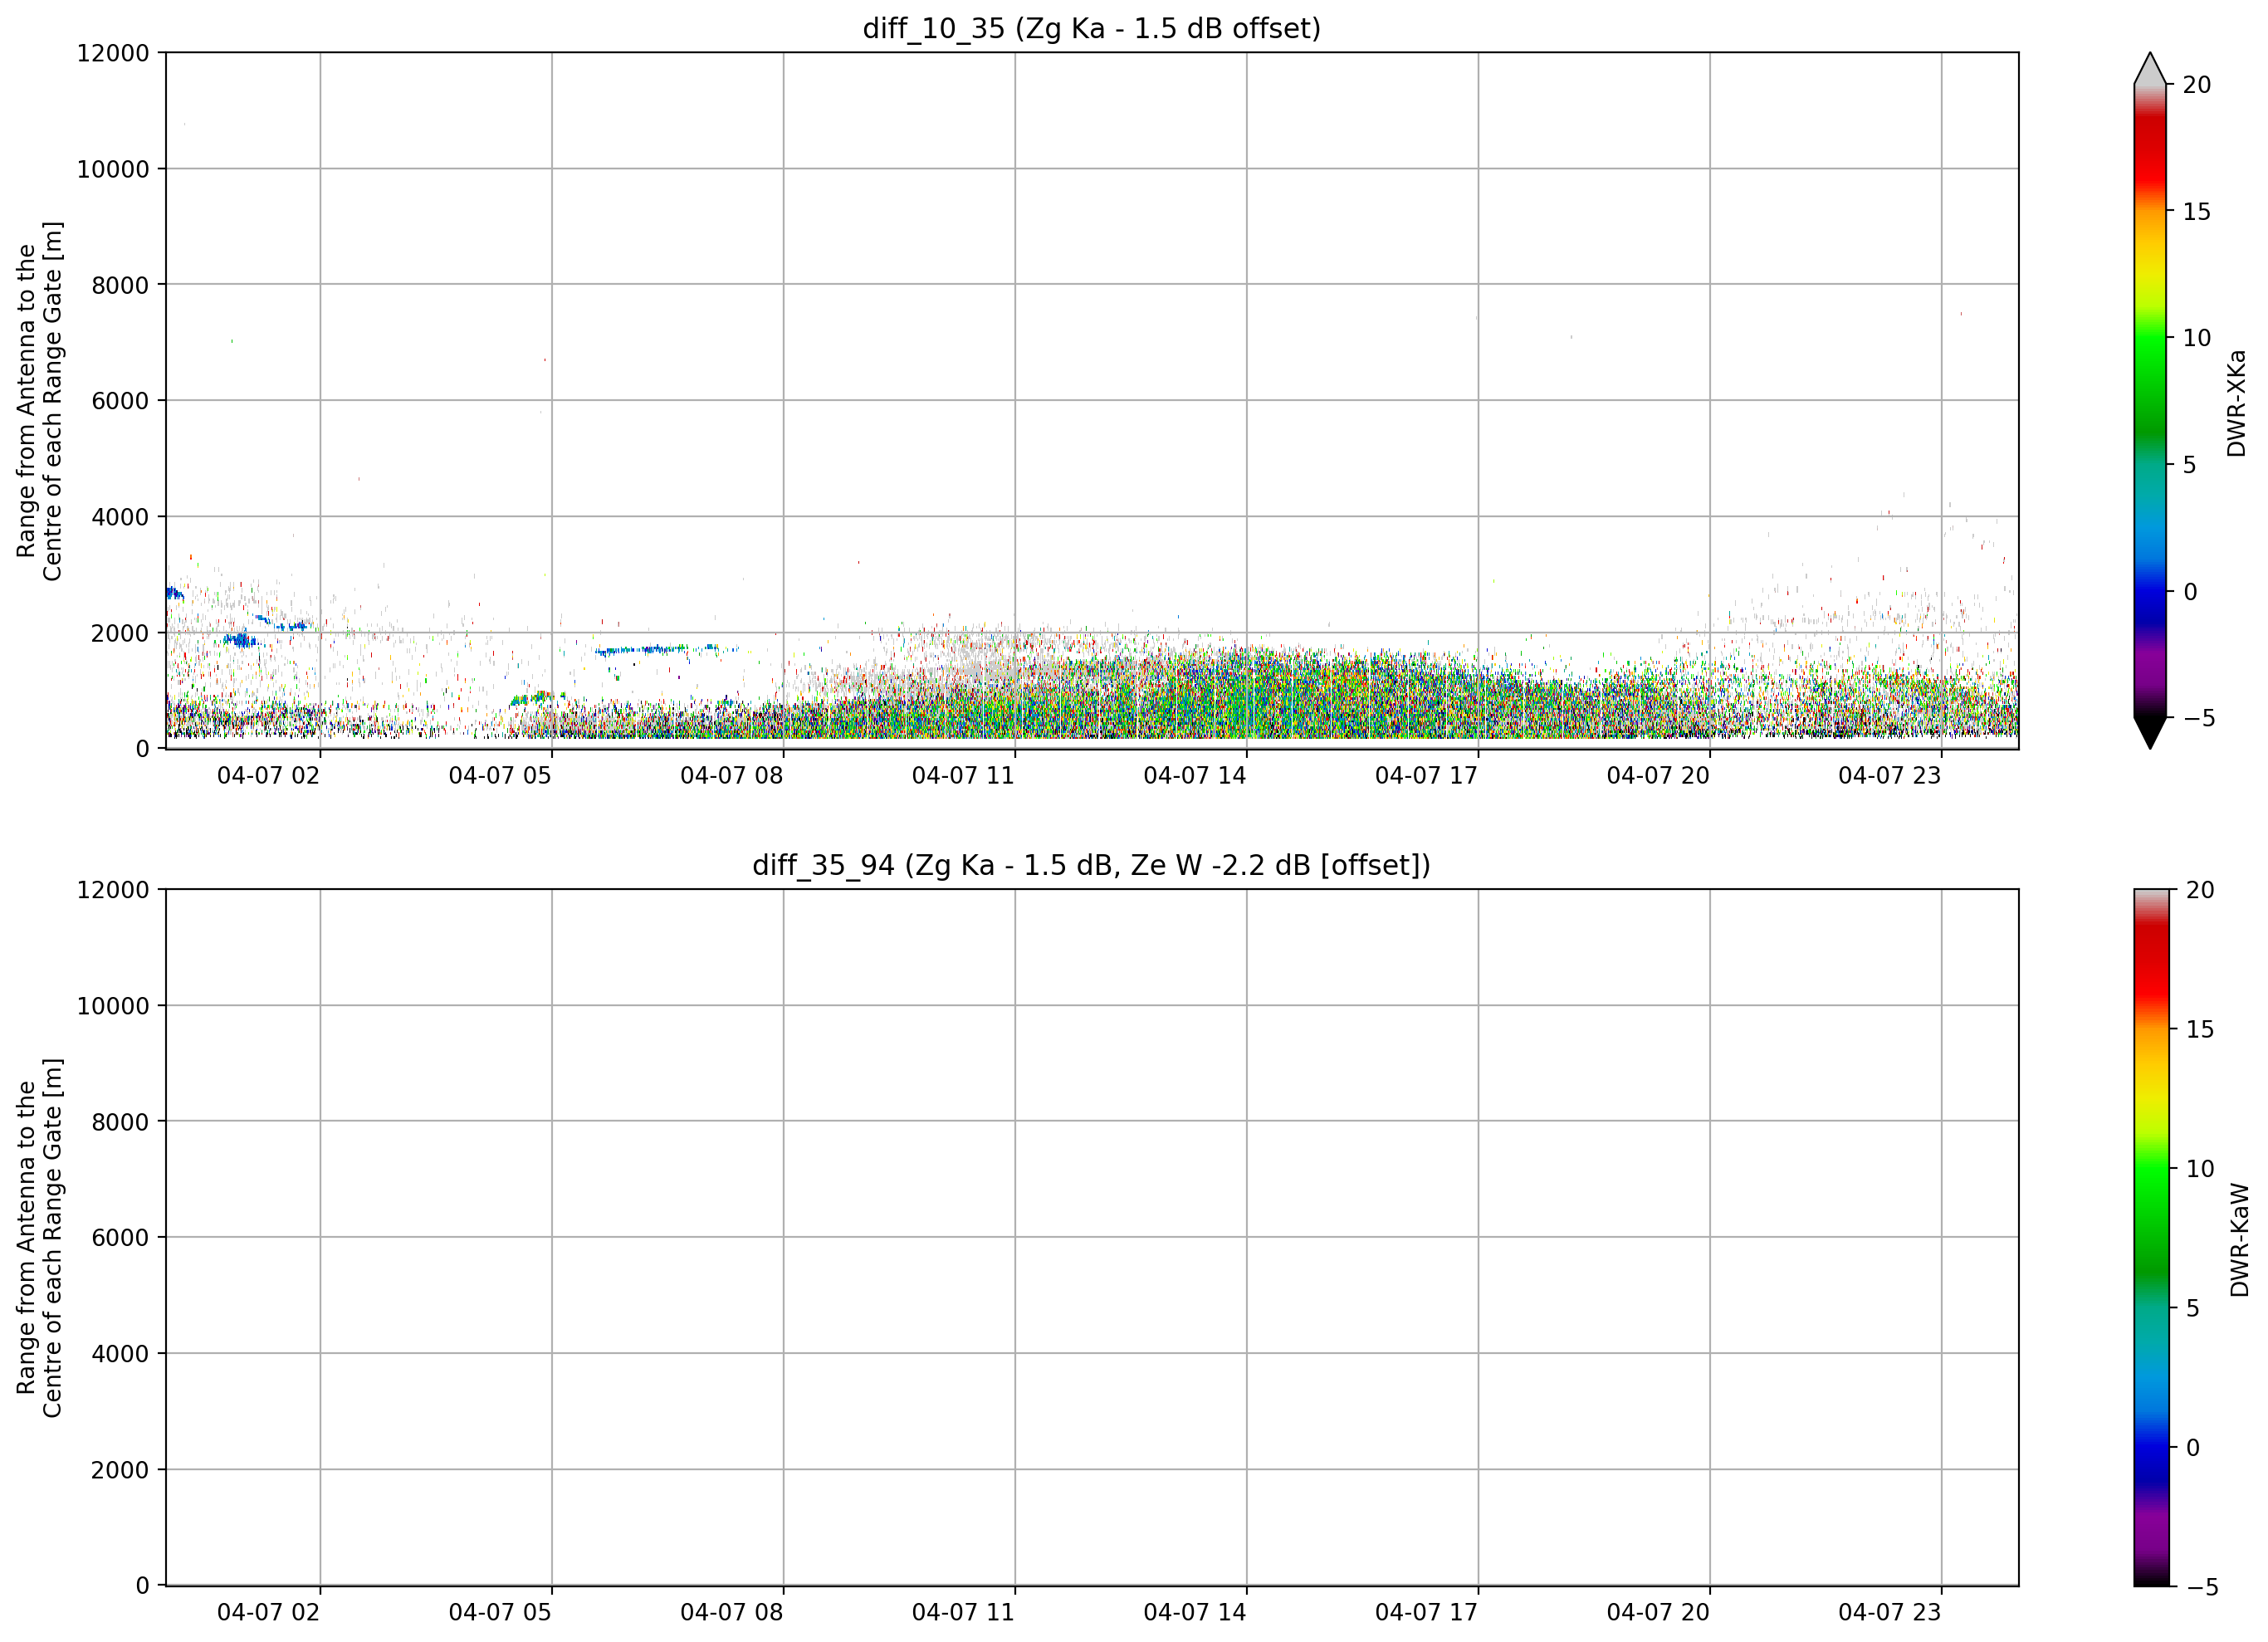Click the bottom plot y-axis range label
This screenshot has width=2268, height=1642.
(39, 1237)
